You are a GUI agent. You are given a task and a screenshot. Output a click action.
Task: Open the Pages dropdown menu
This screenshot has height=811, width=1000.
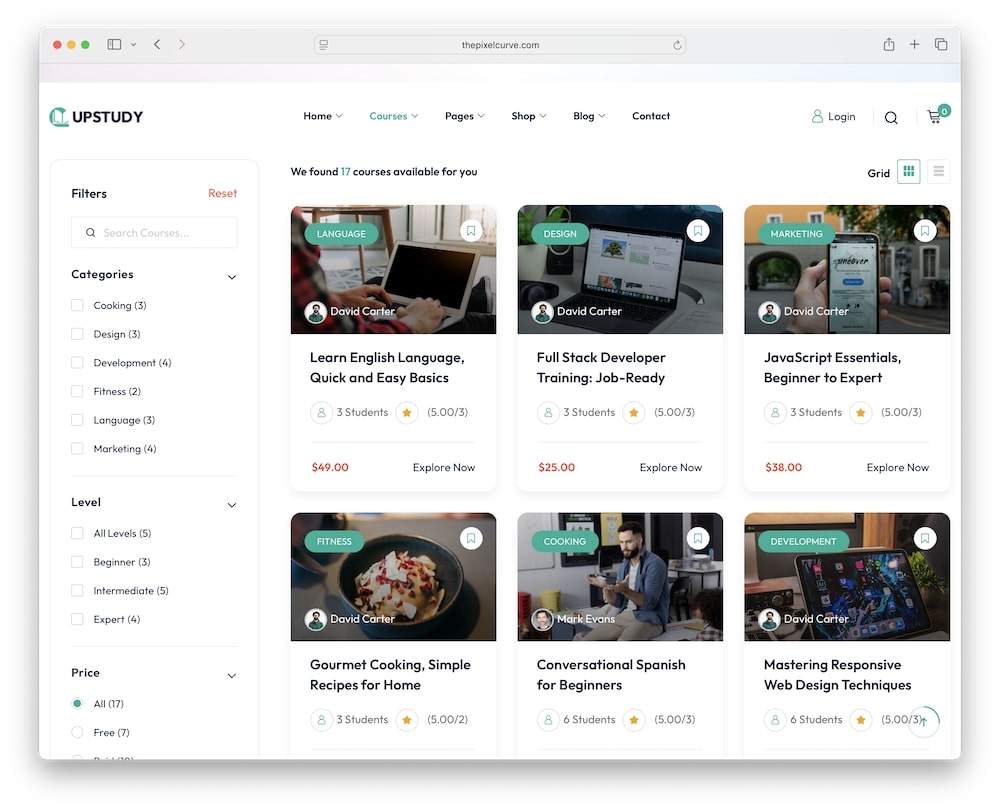464,116
